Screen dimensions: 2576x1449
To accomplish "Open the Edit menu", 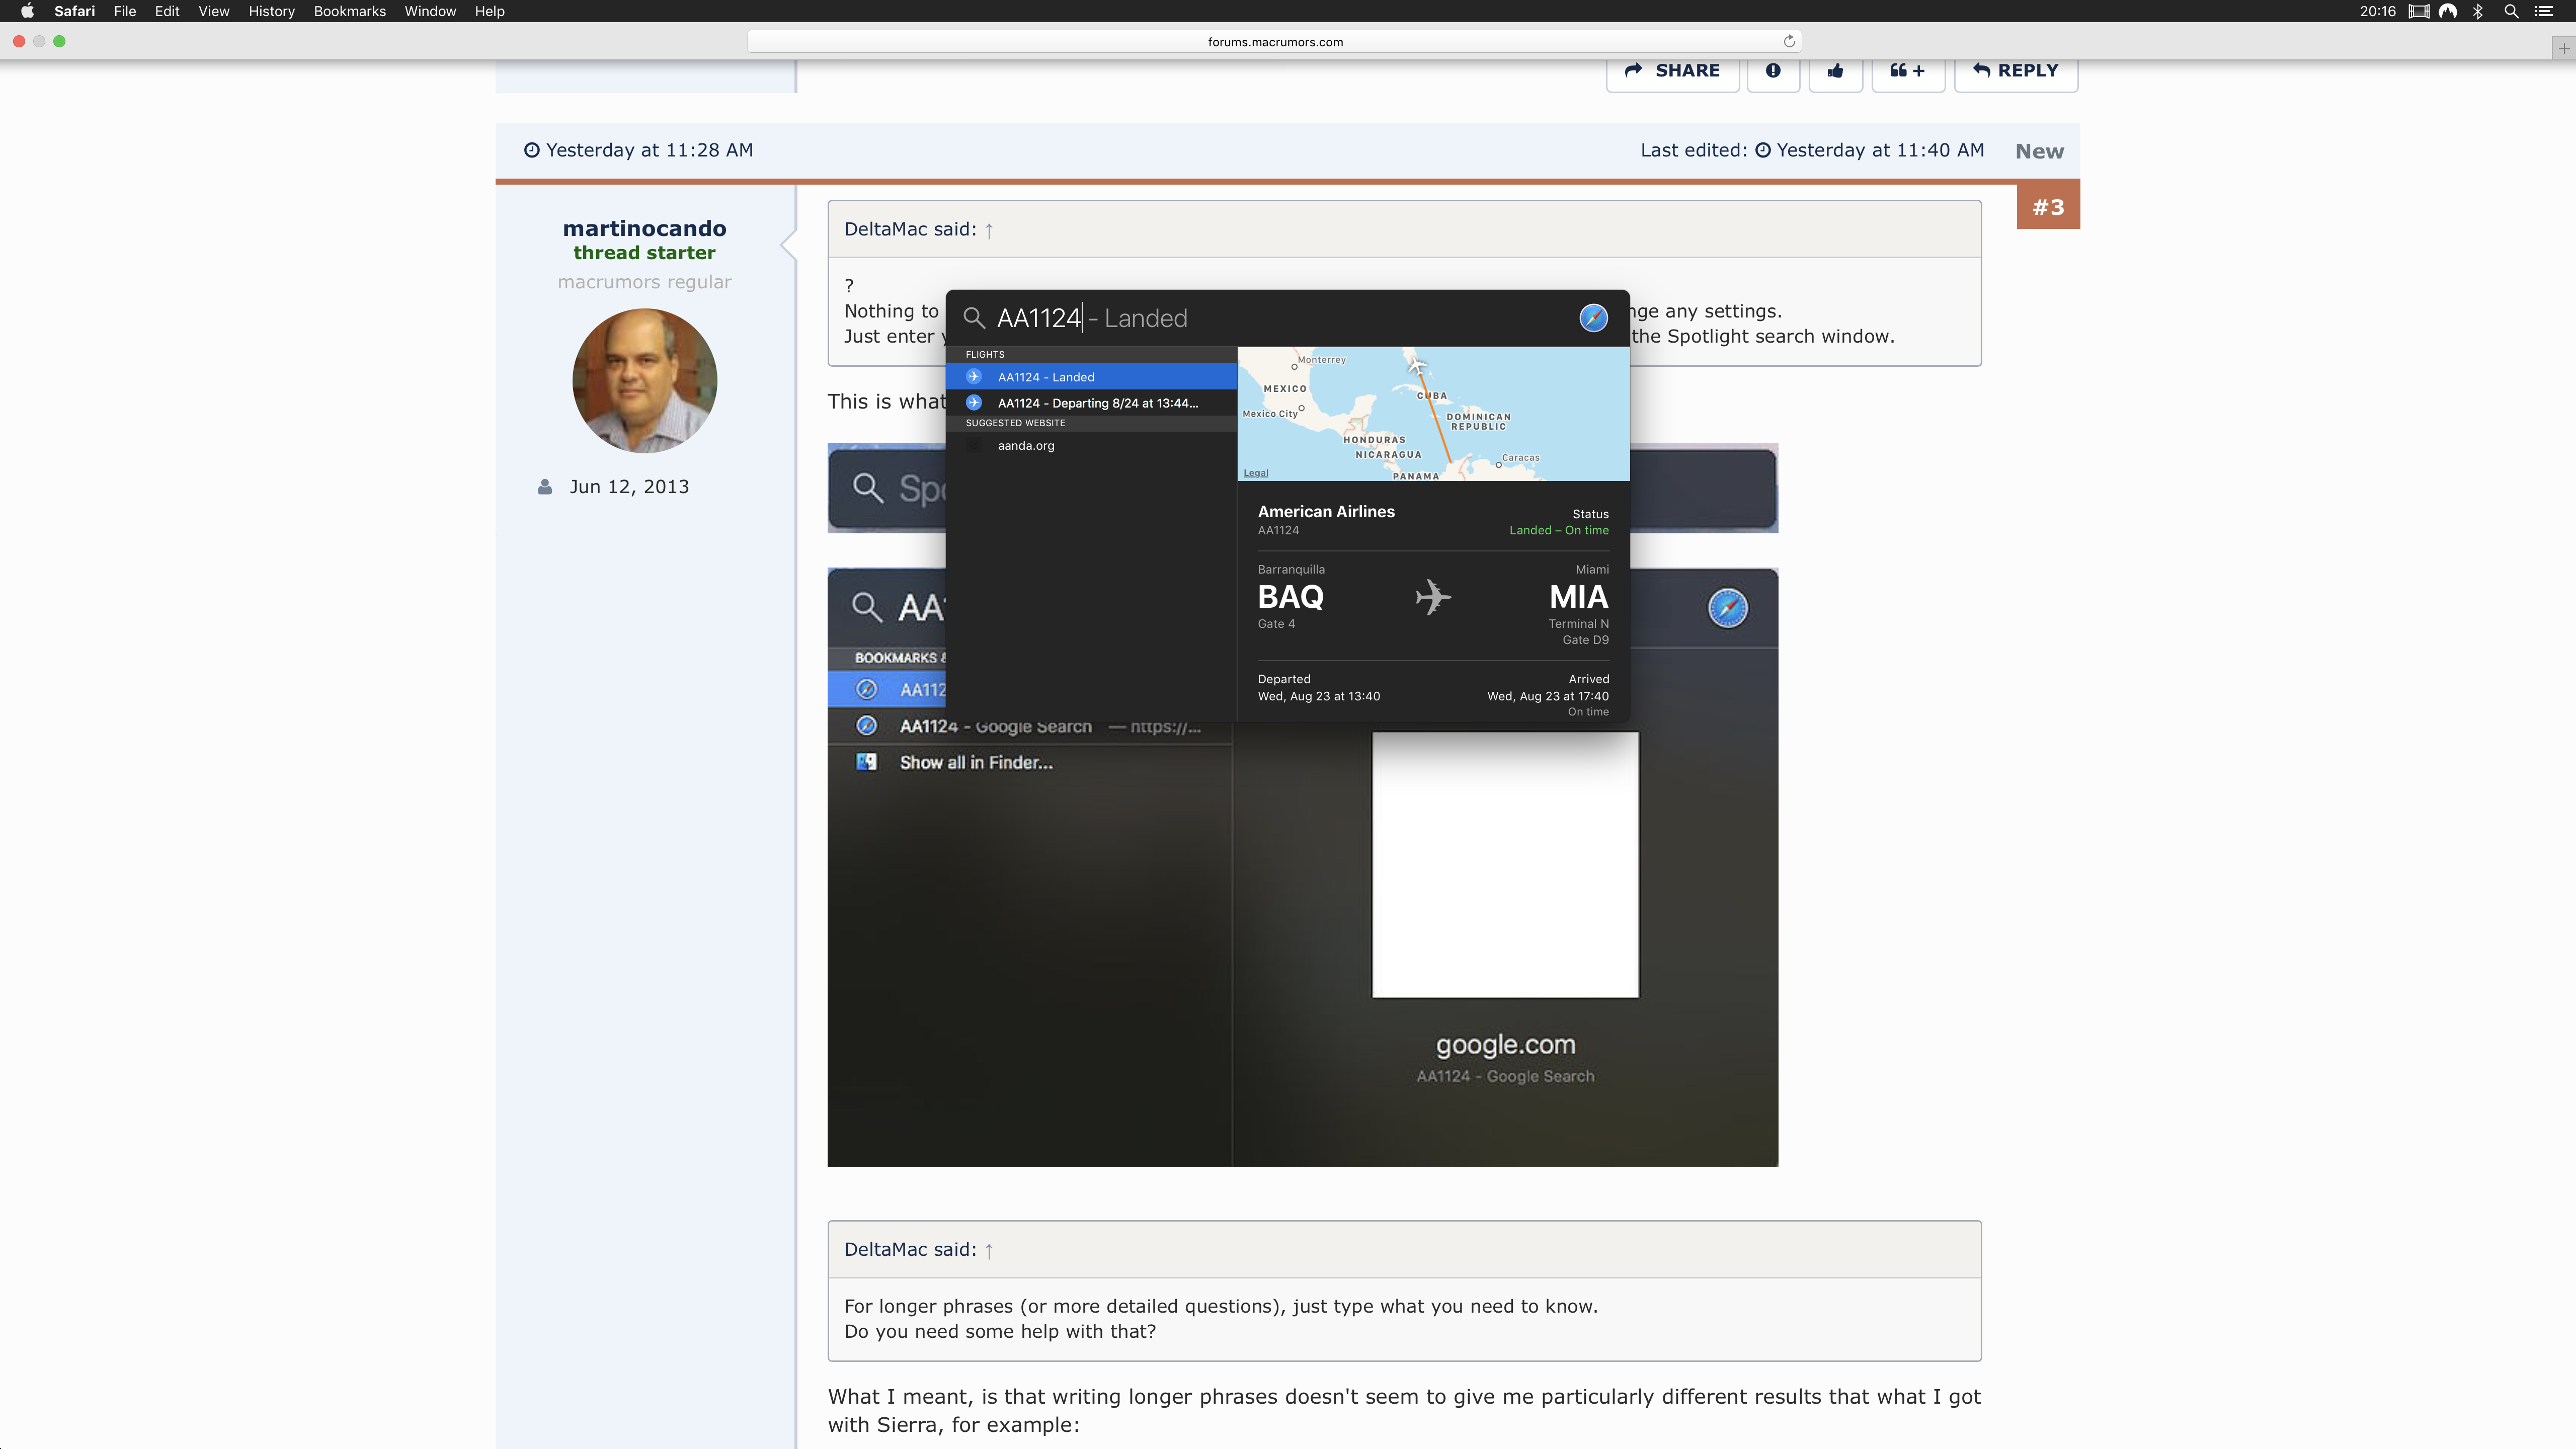I will 167,11.
